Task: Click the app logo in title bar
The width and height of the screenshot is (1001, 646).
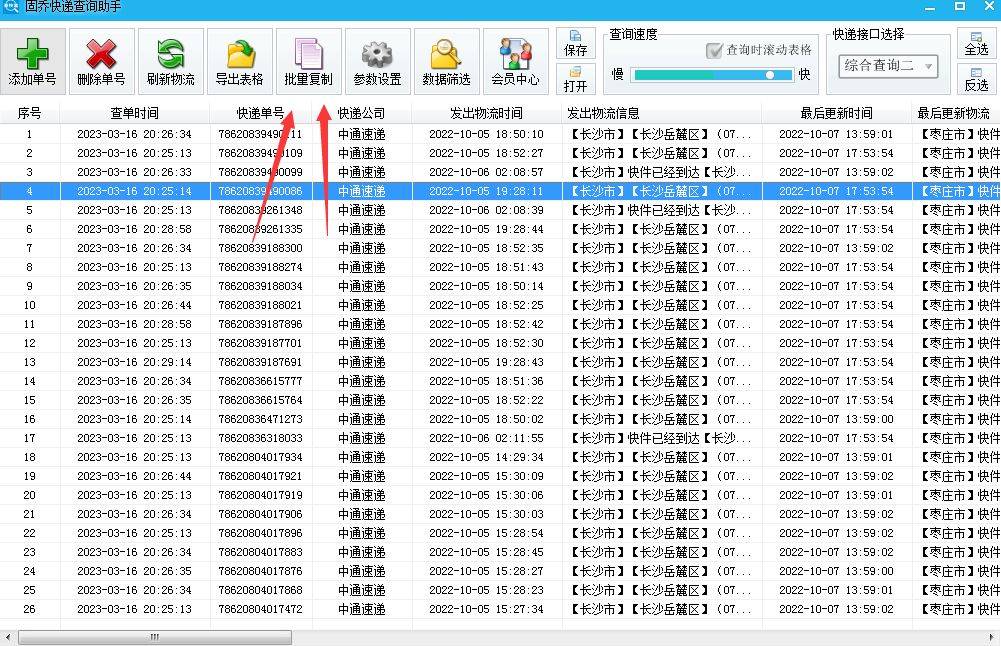Action: [11, 7]
